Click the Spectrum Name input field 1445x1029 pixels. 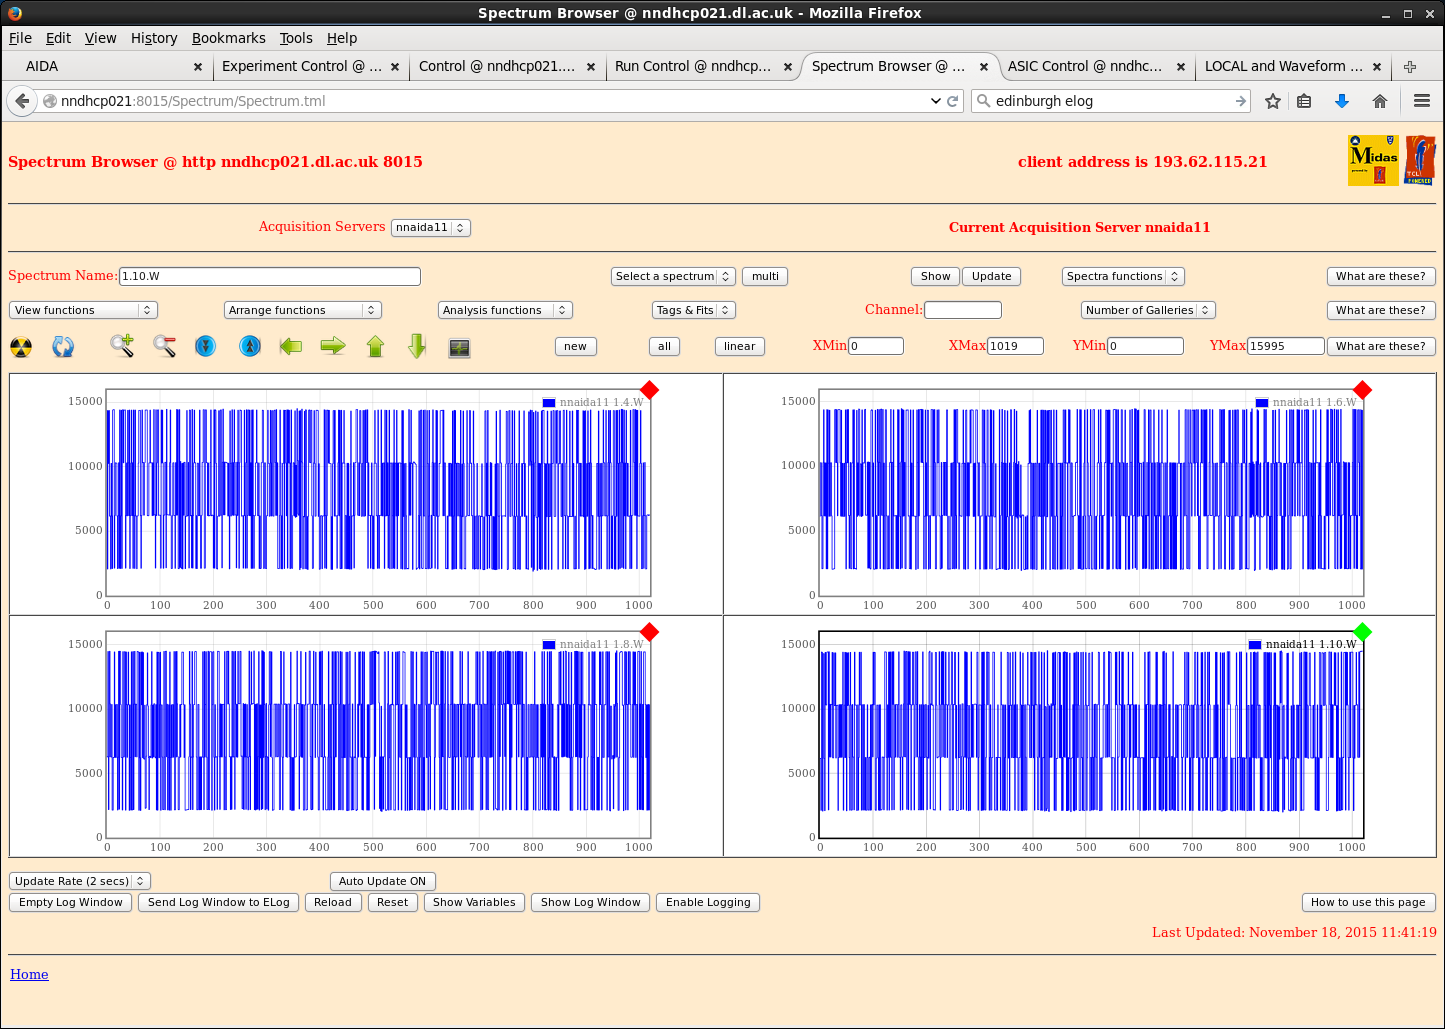pyautogui.click(x=269, y=276)
